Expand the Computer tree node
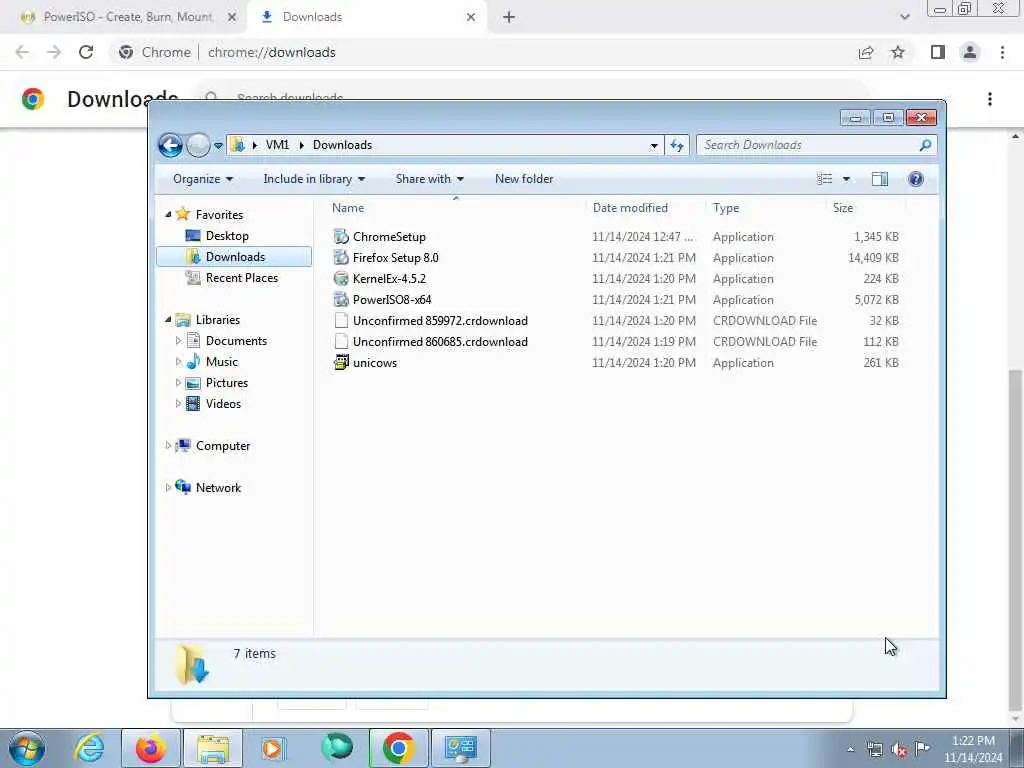This screenshot has height=768, width=1024. point(168,445)
